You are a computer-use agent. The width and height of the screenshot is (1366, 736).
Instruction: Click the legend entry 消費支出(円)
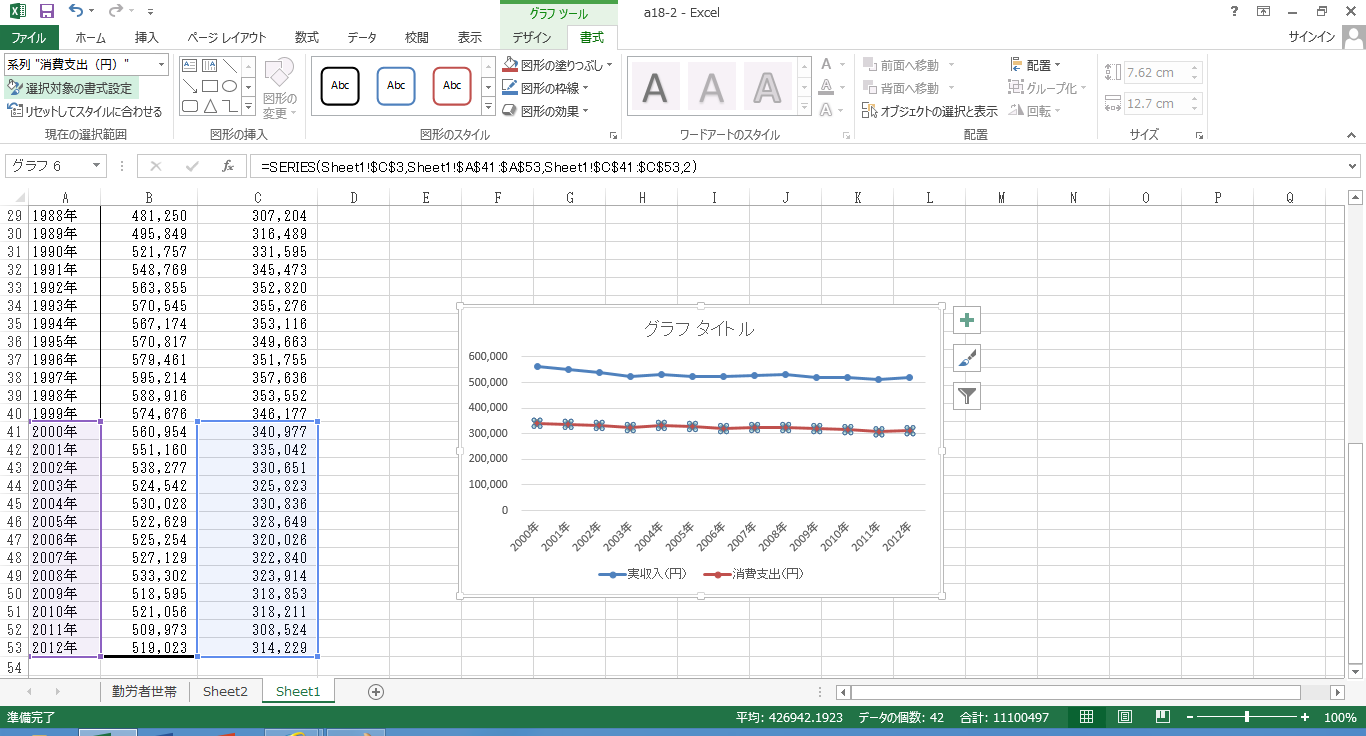(754, 574)
